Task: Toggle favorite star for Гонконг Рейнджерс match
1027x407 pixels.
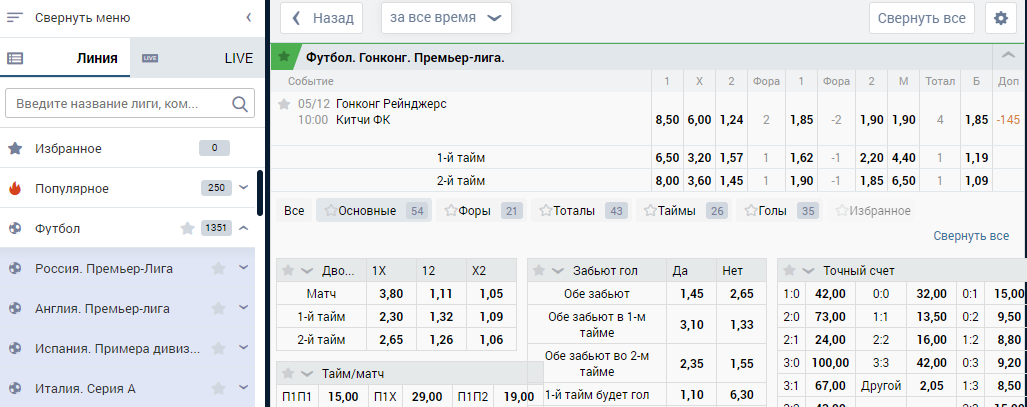Action: tap(284, 104)
